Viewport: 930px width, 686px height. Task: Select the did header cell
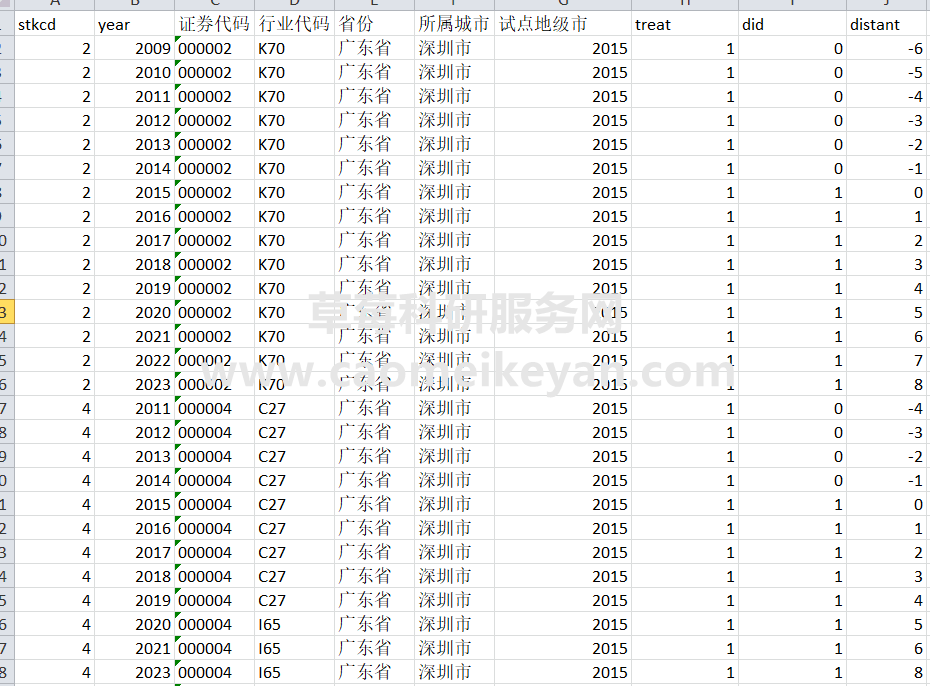(792, 24)
